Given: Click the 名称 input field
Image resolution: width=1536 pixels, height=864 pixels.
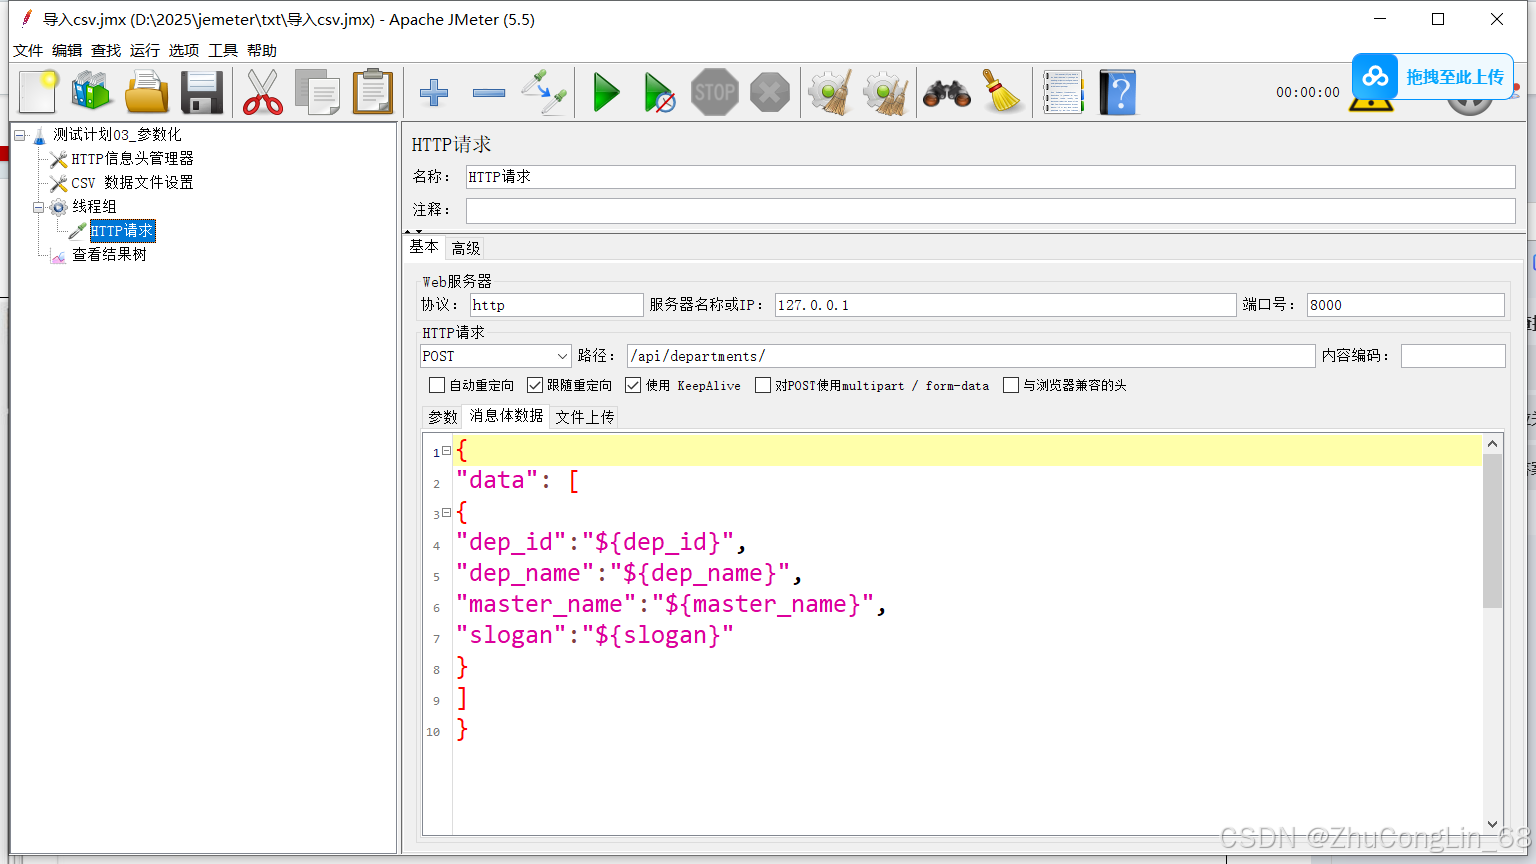Looking at the screenshot, I should pos(990,177).
